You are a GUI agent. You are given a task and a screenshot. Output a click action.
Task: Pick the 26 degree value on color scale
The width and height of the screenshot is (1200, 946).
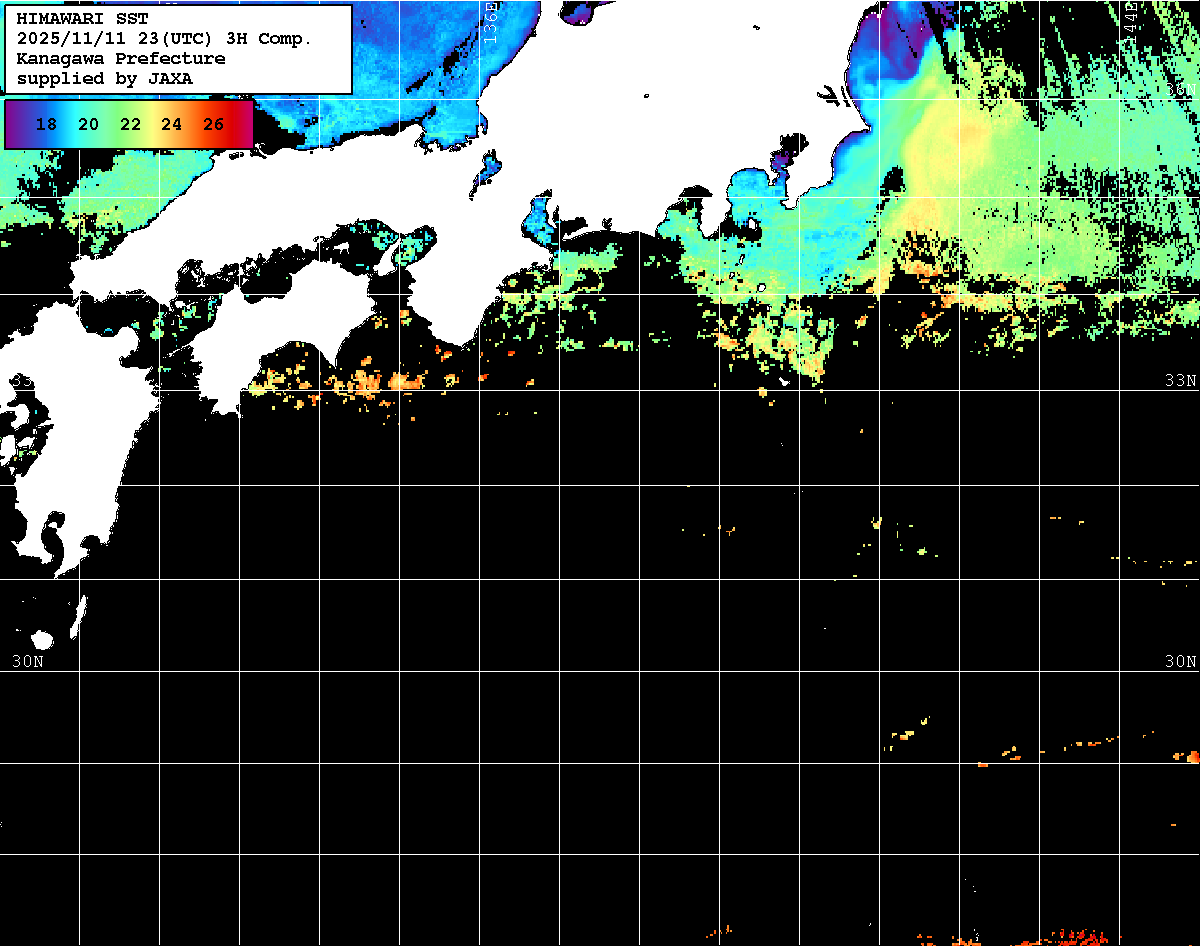tap(213, 125)
